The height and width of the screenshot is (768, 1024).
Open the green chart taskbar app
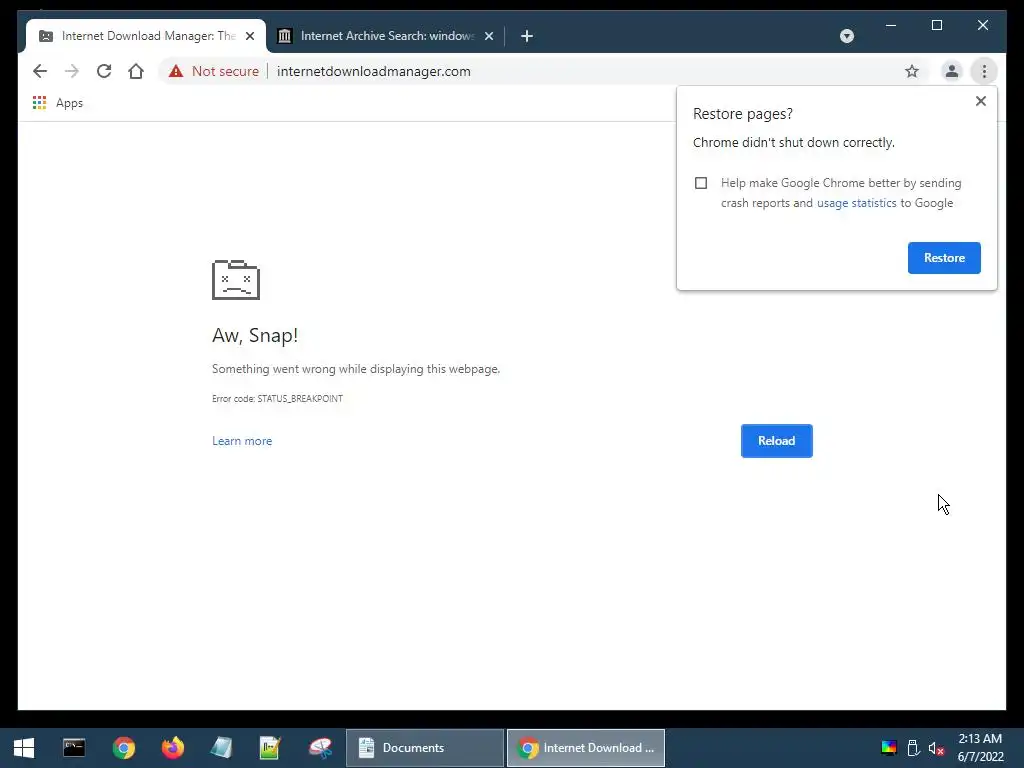pyautogui.click(x=270, y=748)
